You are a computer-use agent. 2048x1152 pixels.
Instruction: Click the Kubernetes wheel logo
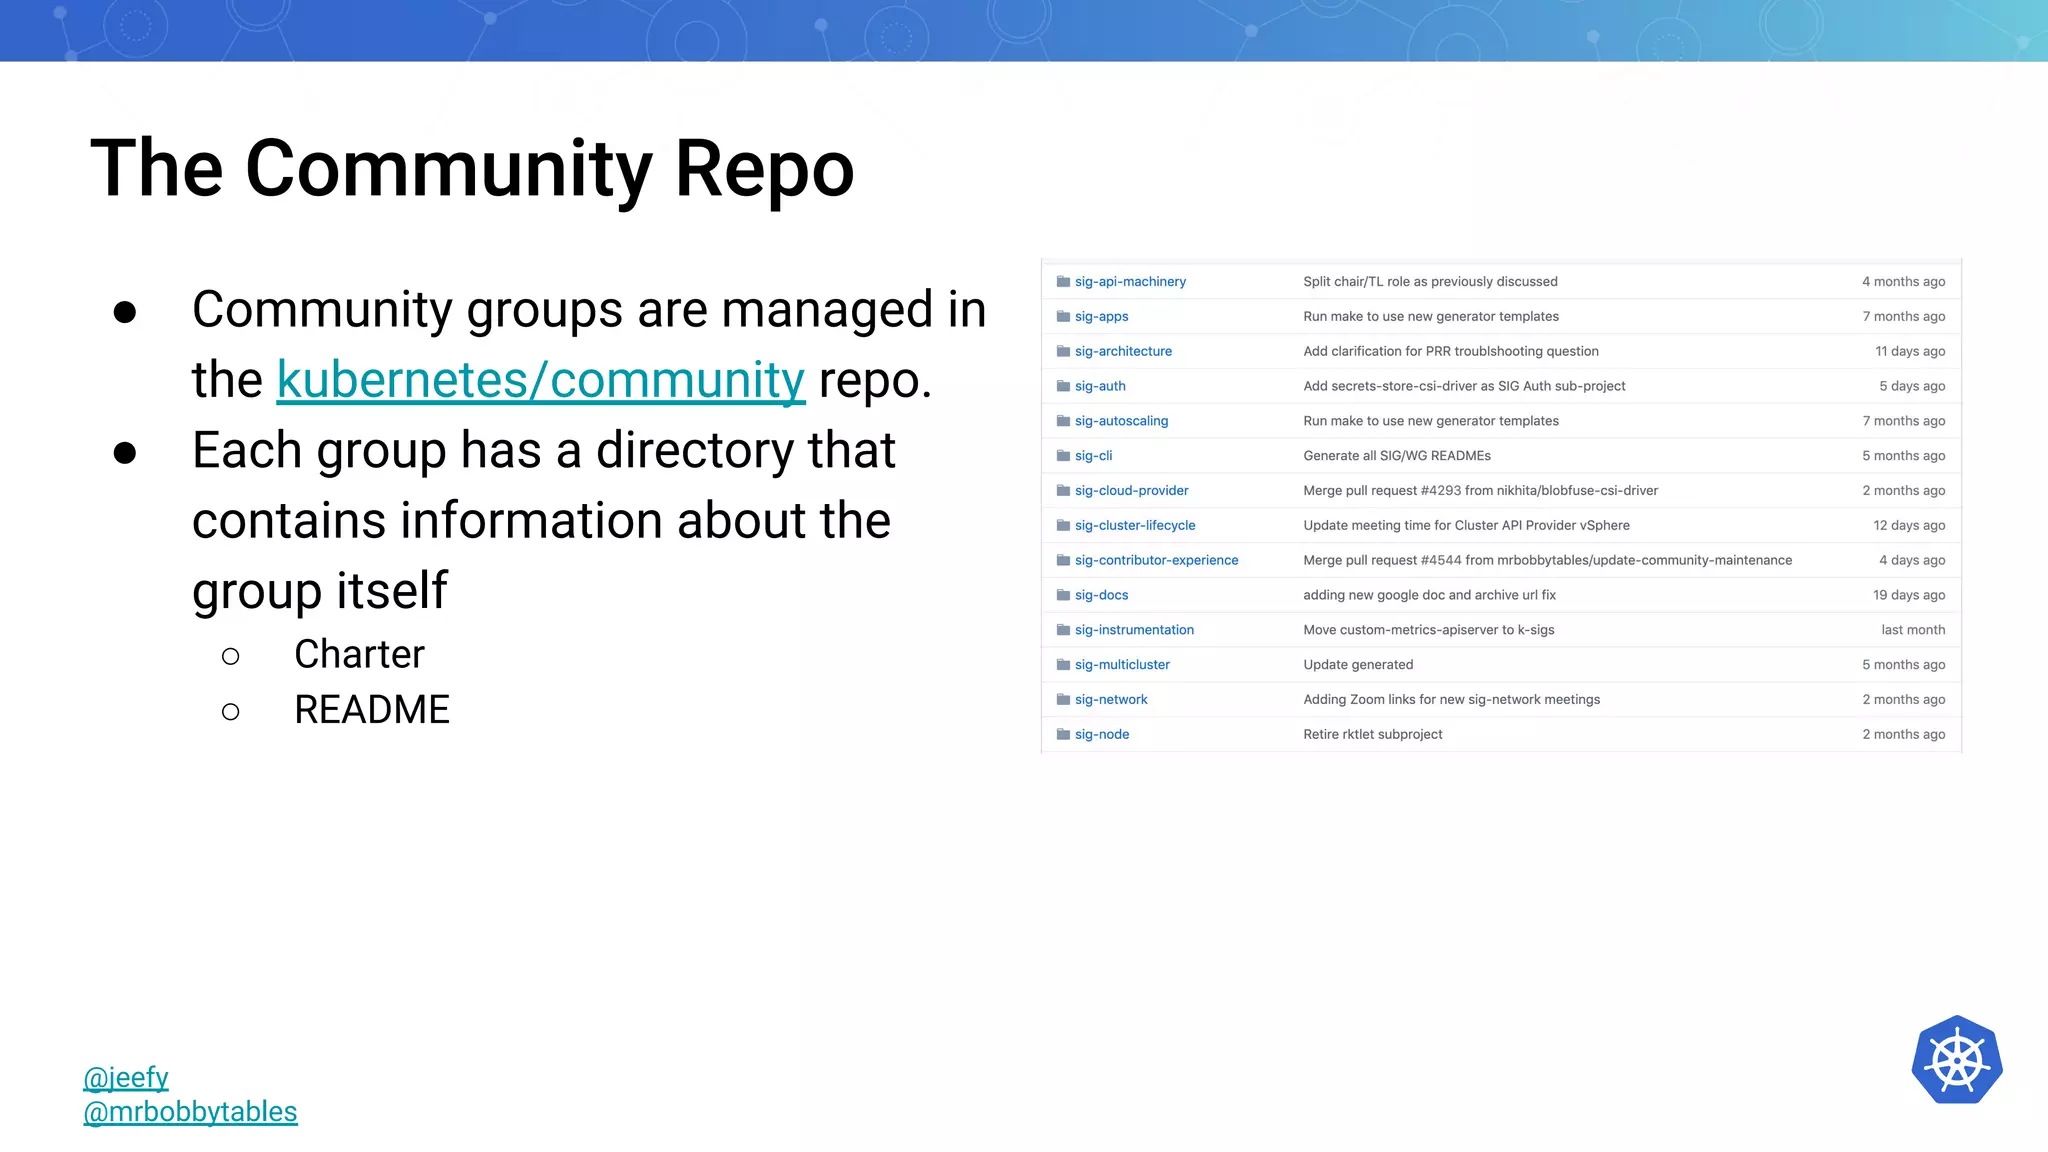1957,1060
